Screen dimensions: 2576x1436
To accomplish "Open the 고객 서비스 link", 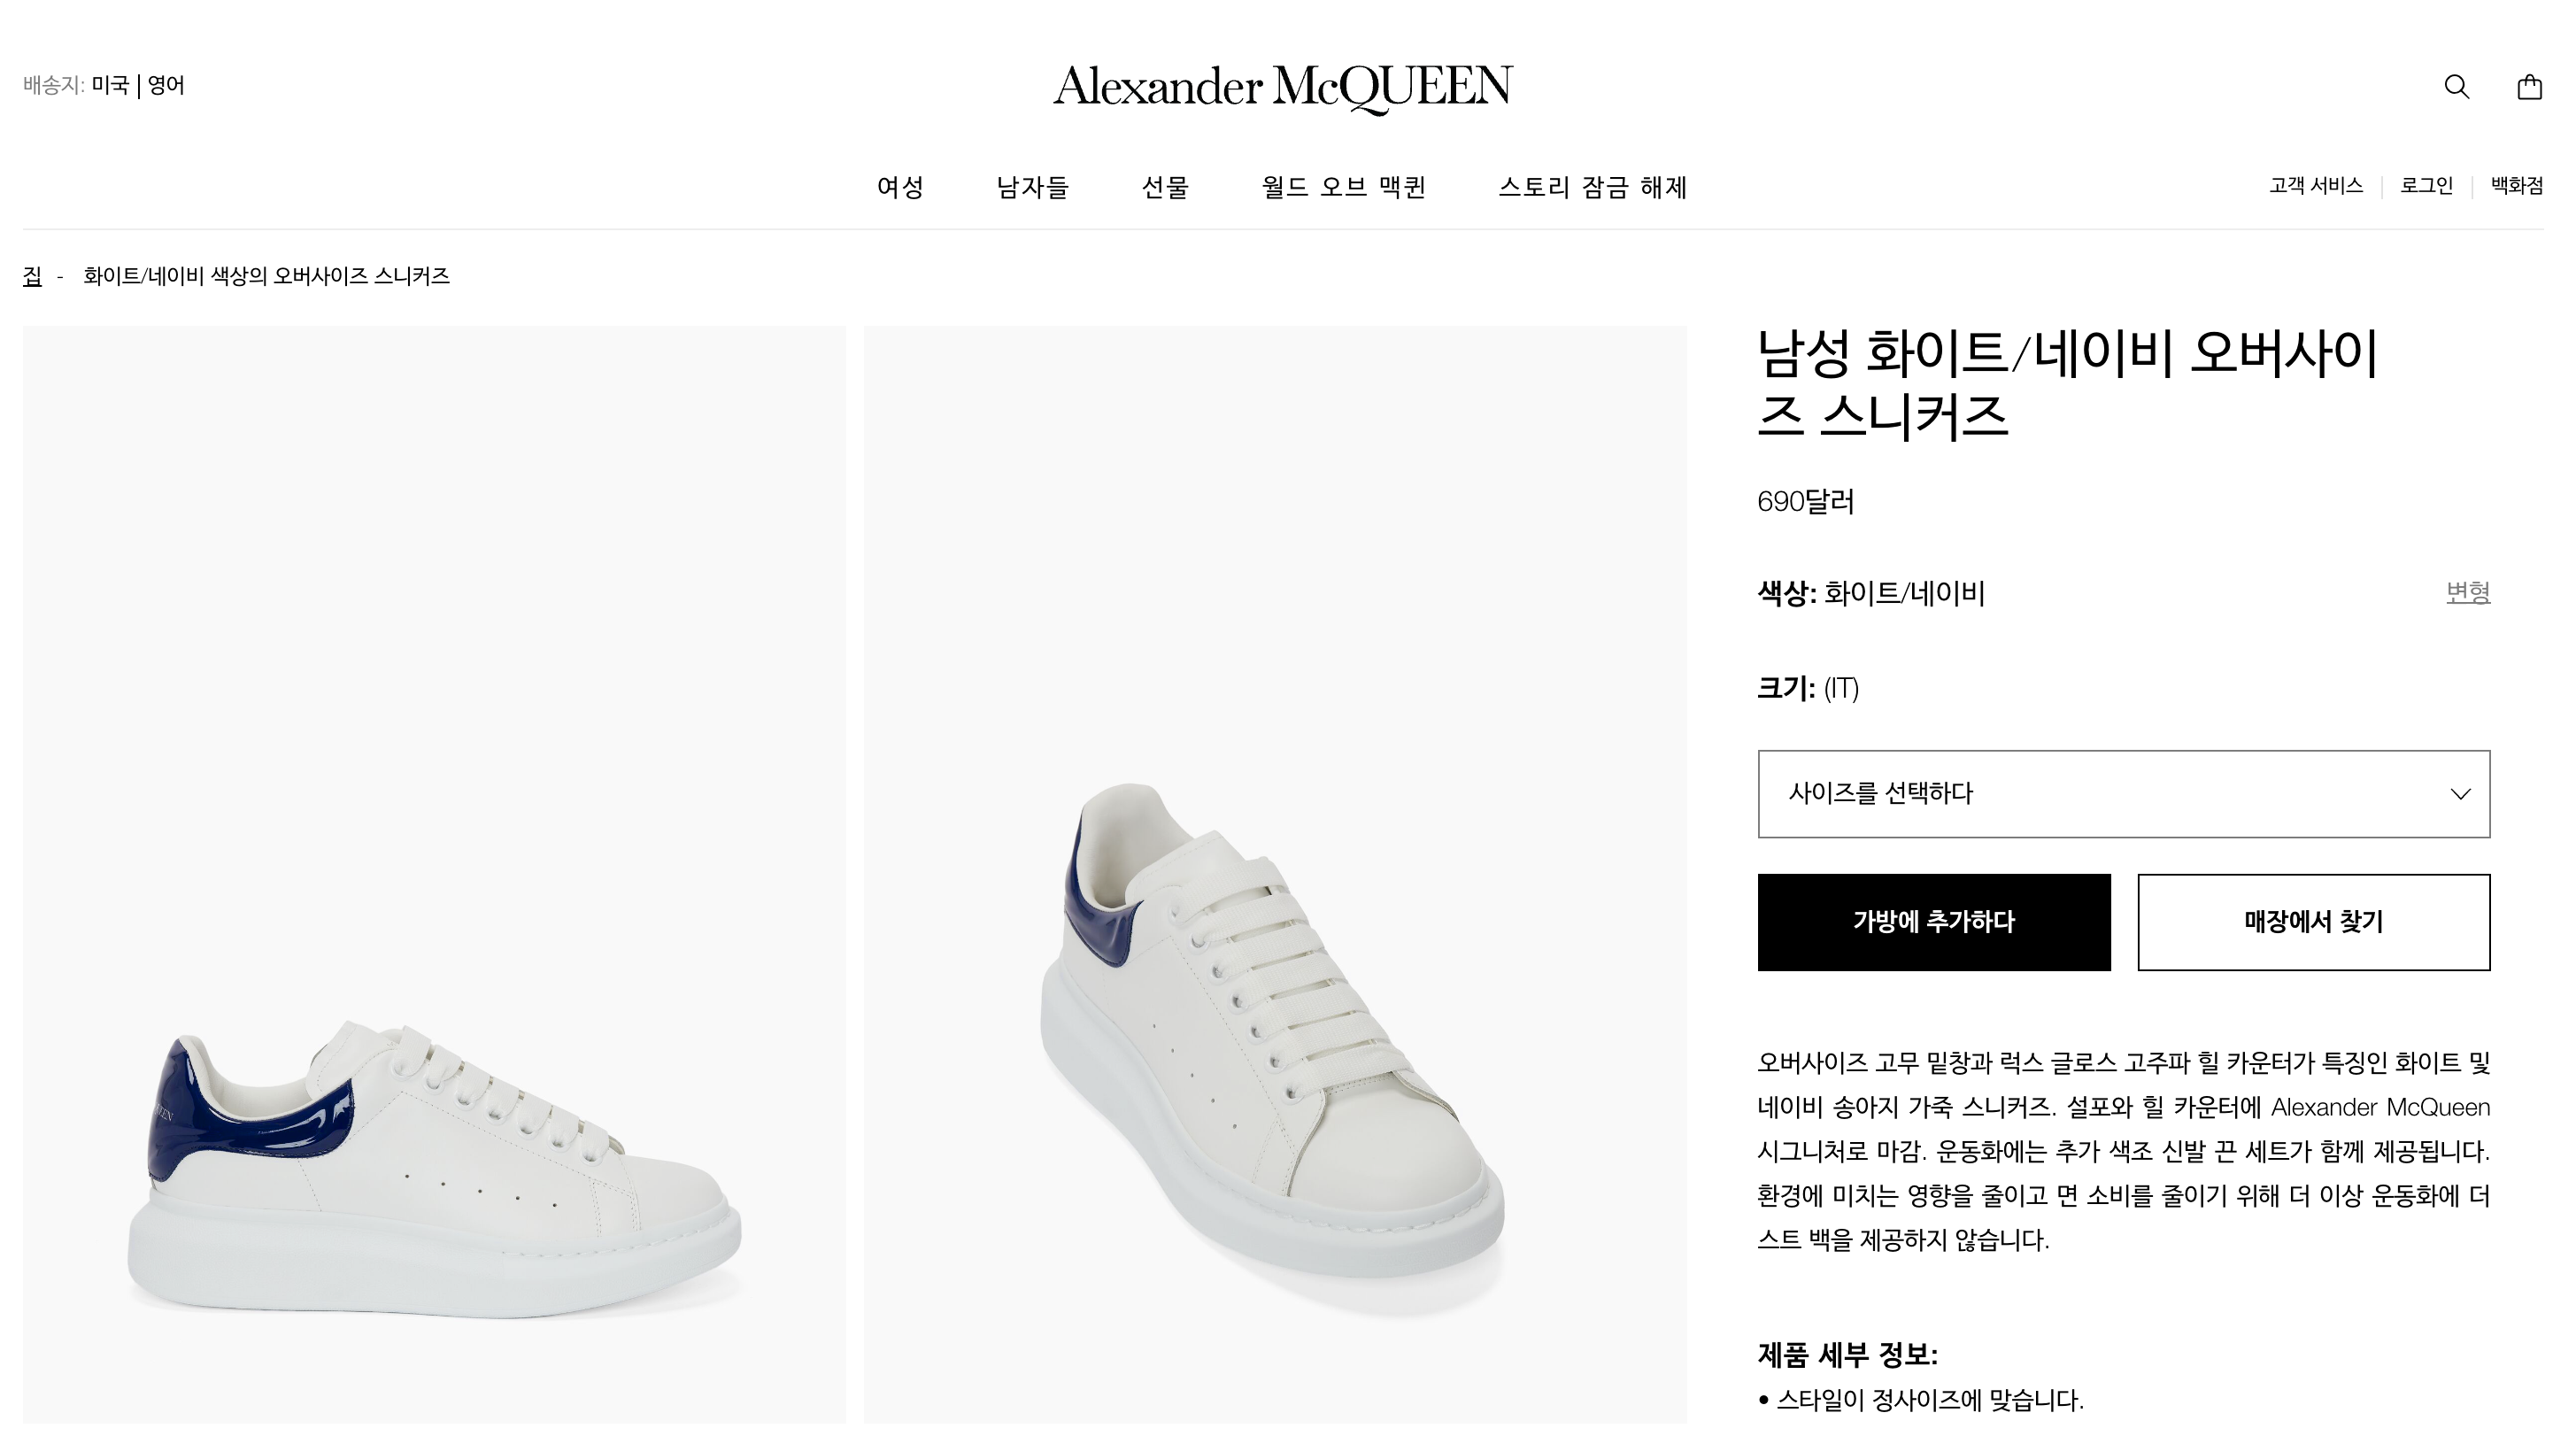I will pyautogui.click(x=2315, y=186).
